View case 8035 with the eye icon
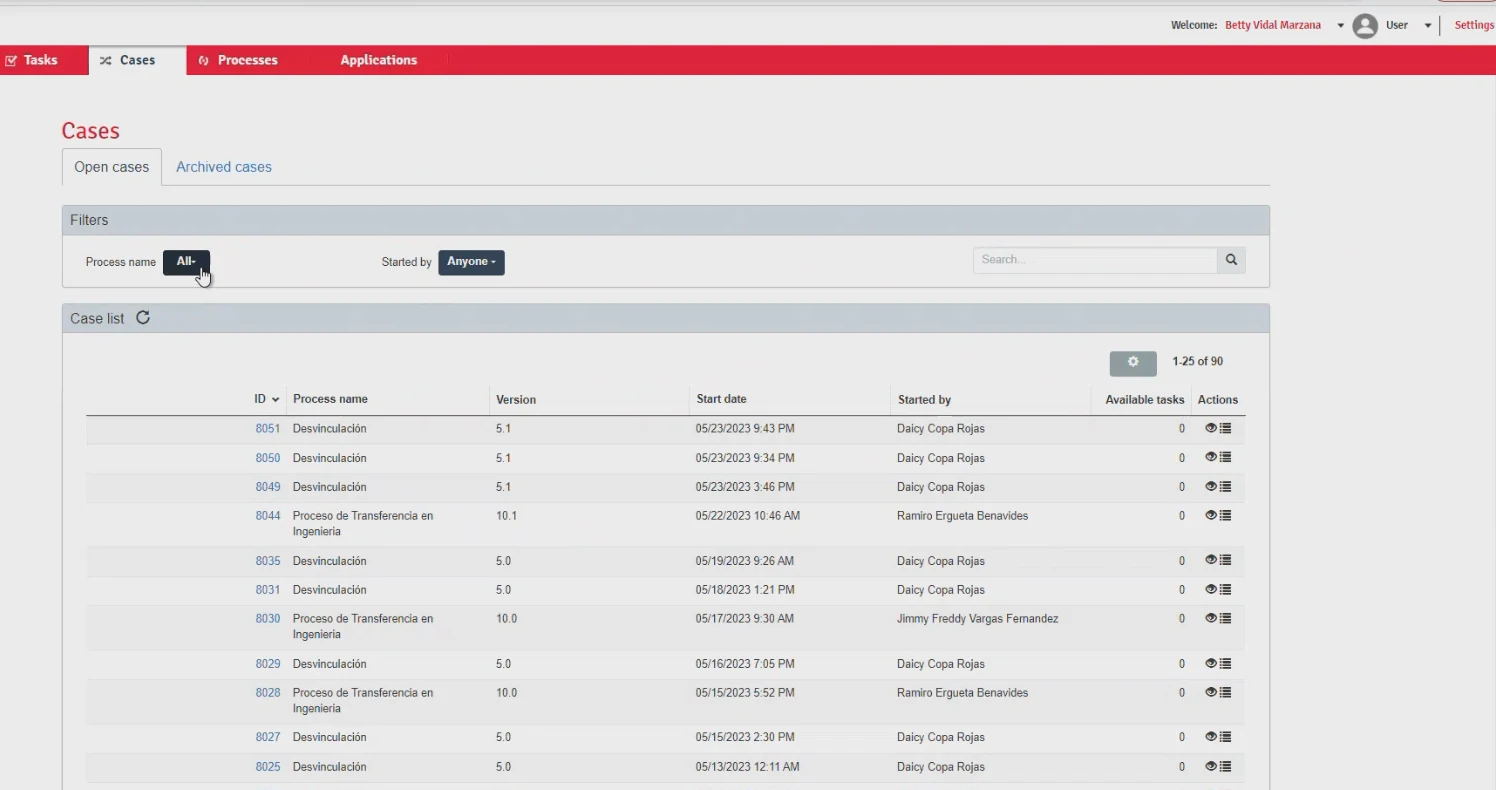This screenshot has height=790, width=1496. coord(1211,560)
